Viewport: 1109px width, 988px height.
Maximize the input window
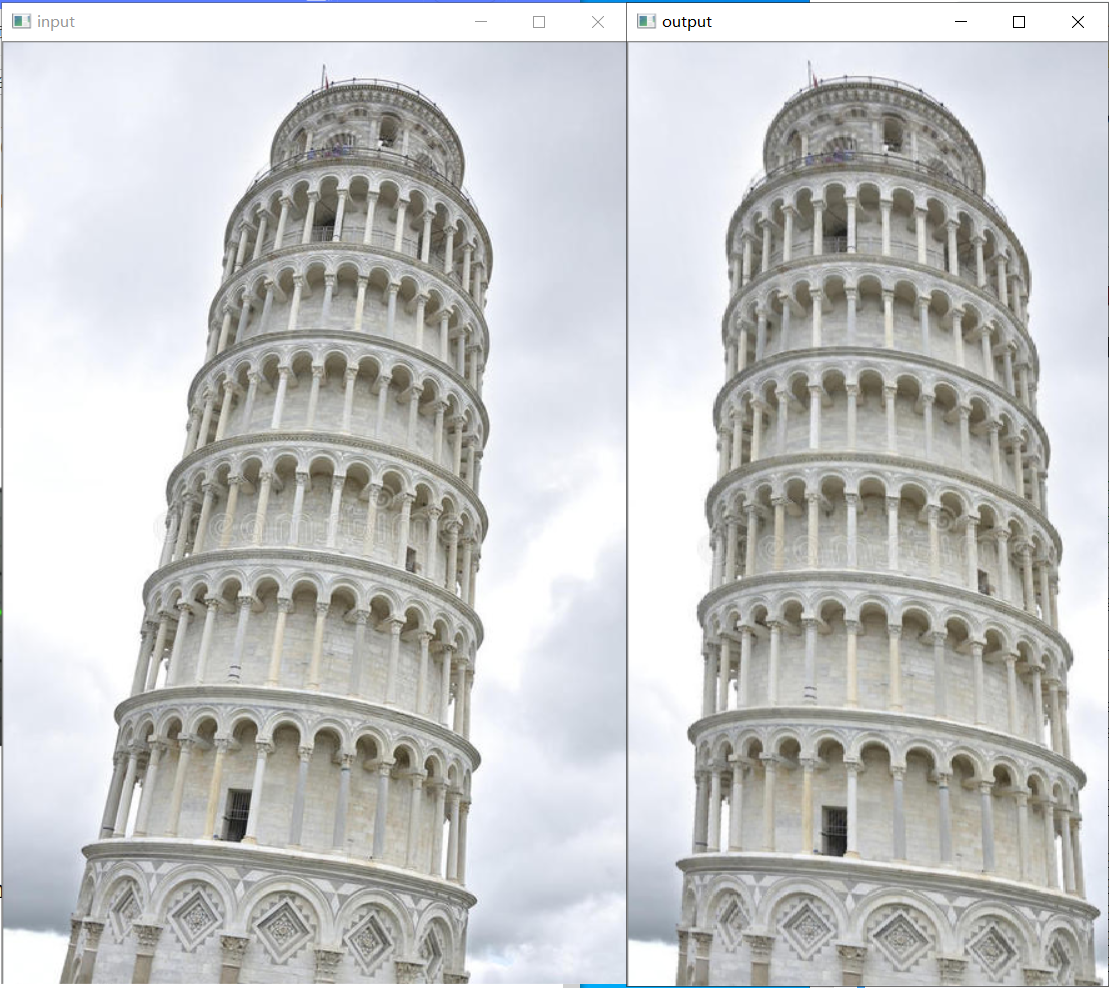point(539,21)
